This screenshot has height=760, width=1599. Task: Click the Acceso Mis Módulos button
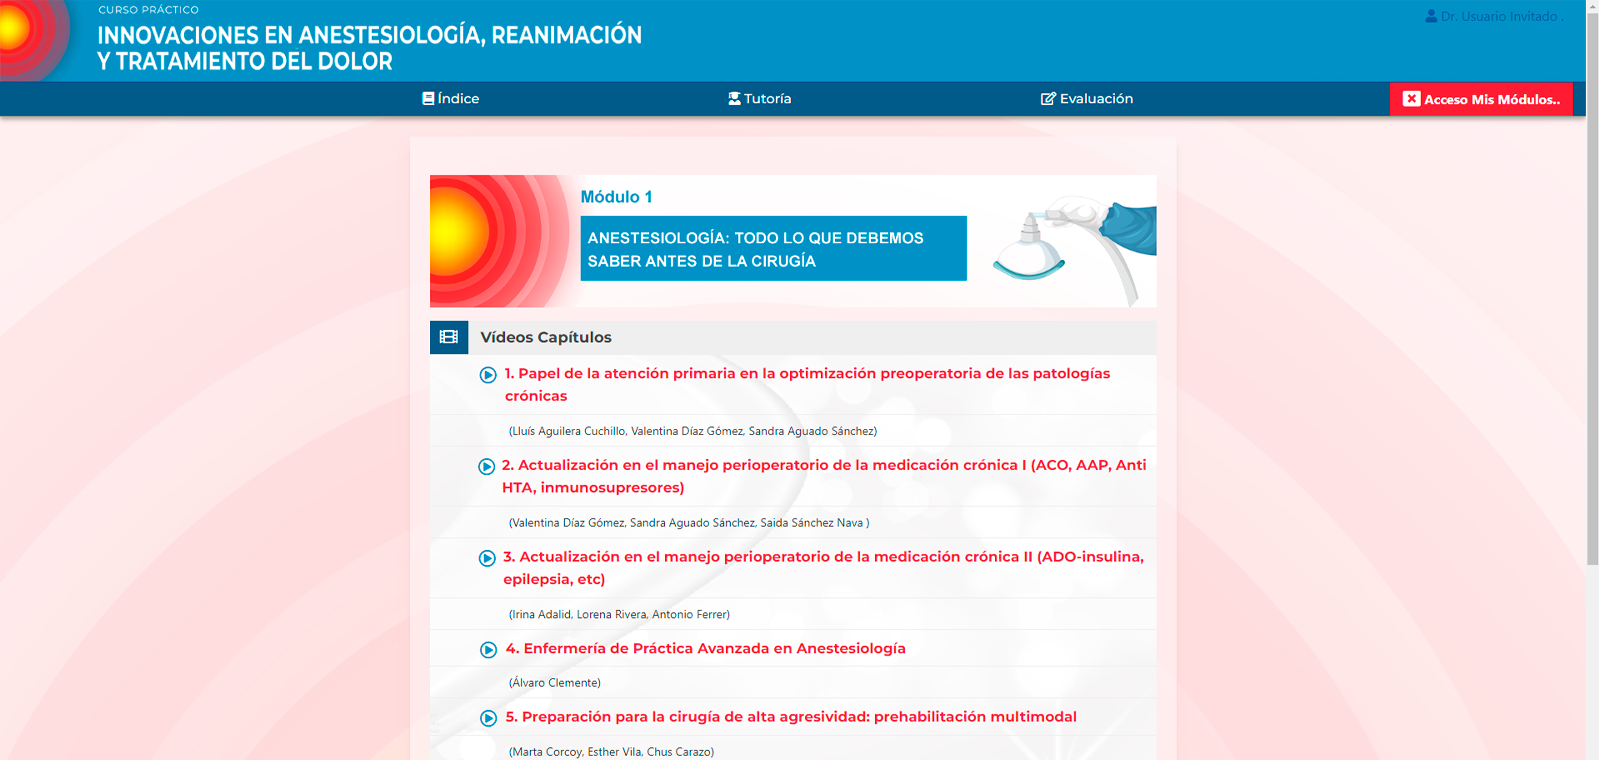(x=1481, y=99)
